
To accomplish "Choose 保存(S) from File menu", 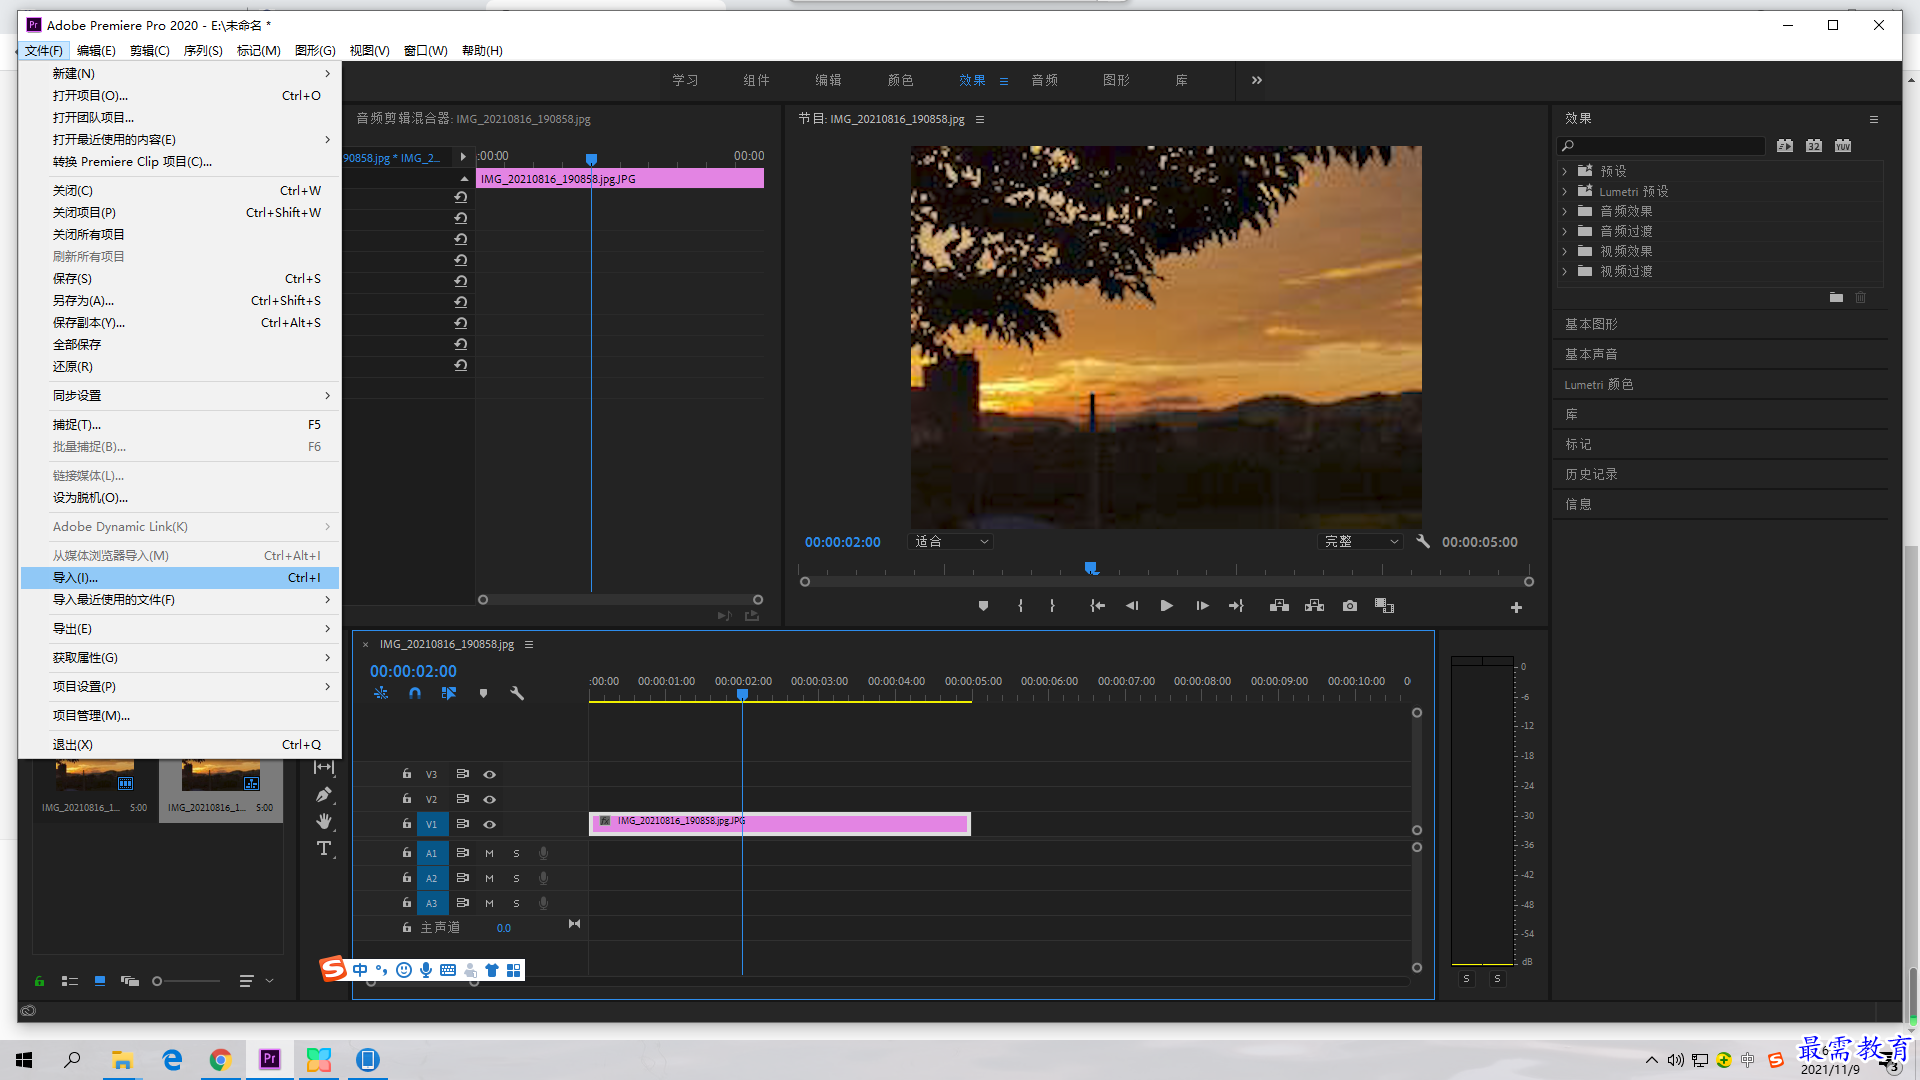I will tap(180, 278).
